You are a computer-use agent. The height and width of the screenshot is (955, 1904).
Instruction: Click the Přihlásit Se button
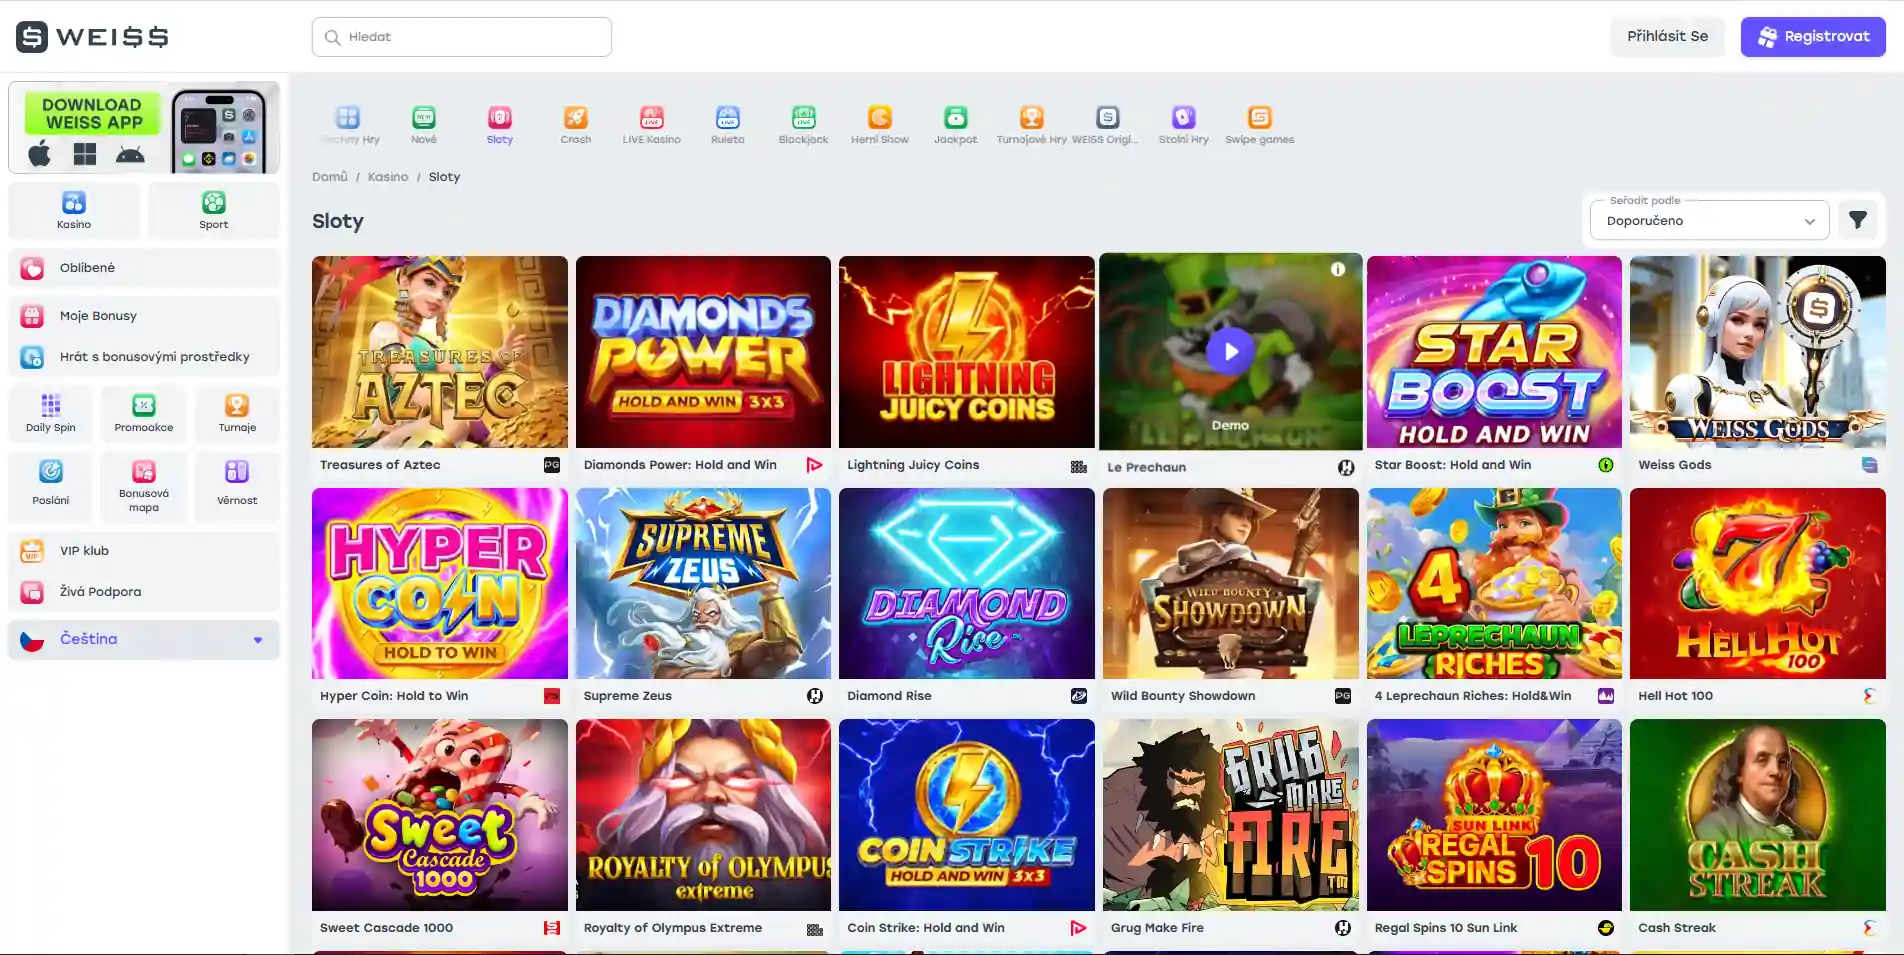1667,37
